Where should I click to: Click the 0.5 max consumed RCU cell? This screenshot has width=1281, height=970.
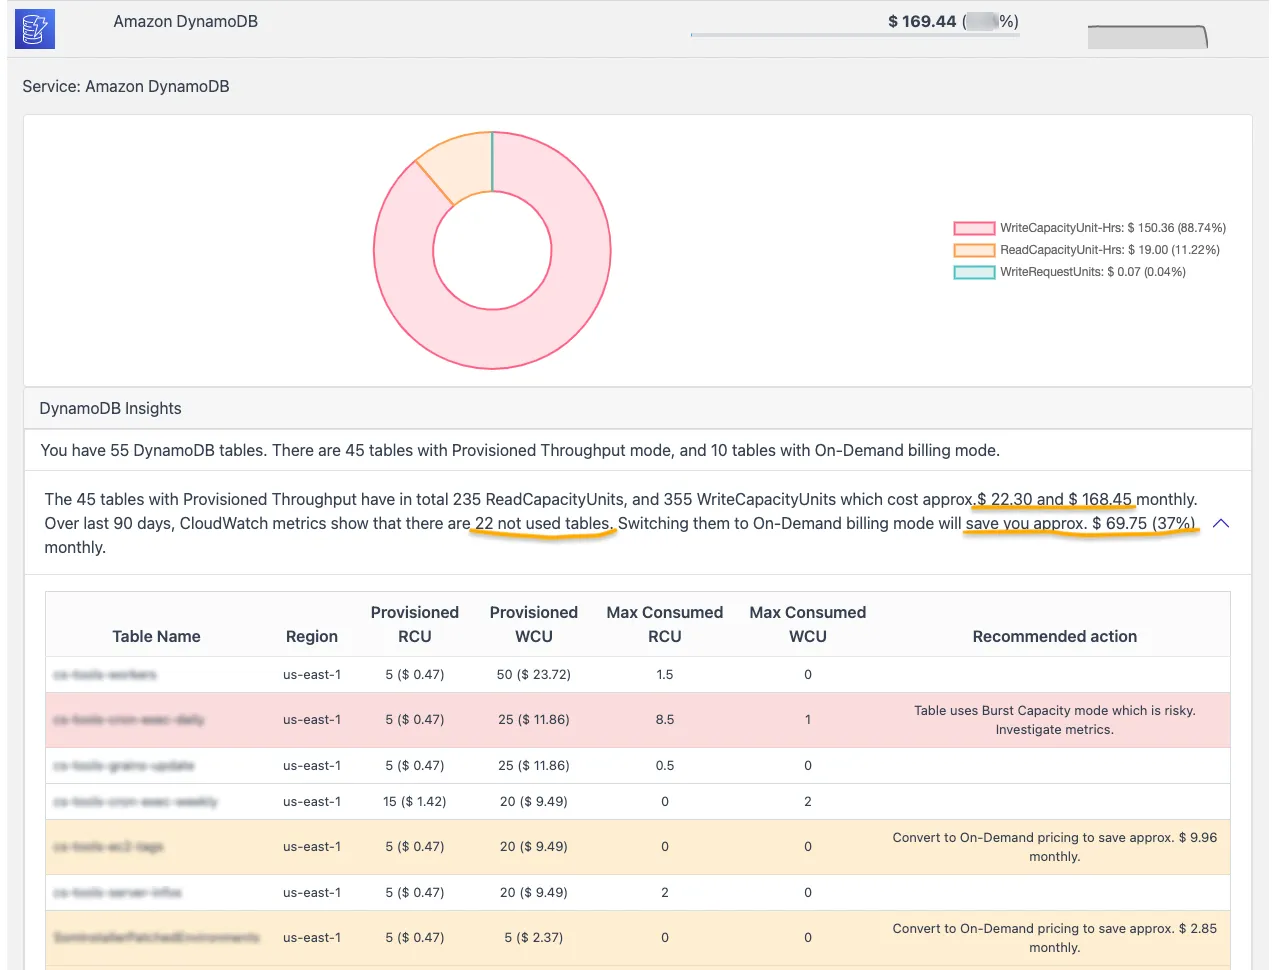tap(665, 766)
